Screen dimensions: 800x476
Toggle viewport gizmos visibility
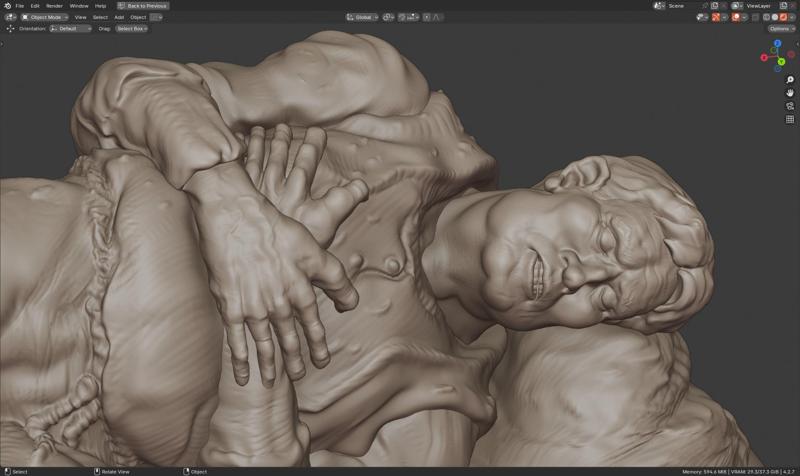(717, 17)
